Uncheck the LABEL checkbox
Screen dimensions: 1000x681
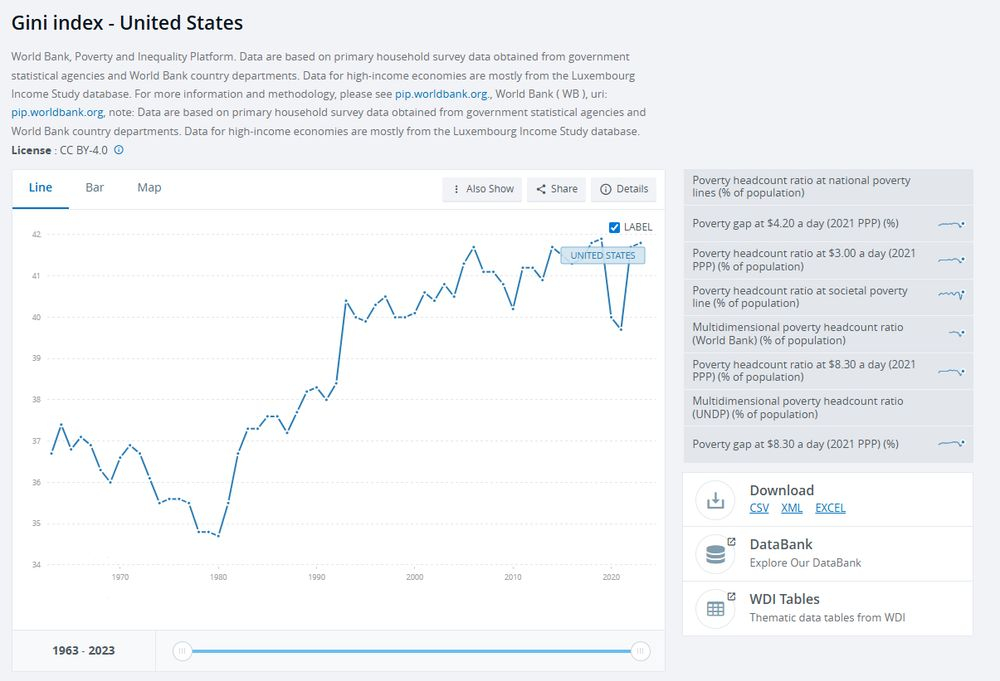(x=615, y=227)
